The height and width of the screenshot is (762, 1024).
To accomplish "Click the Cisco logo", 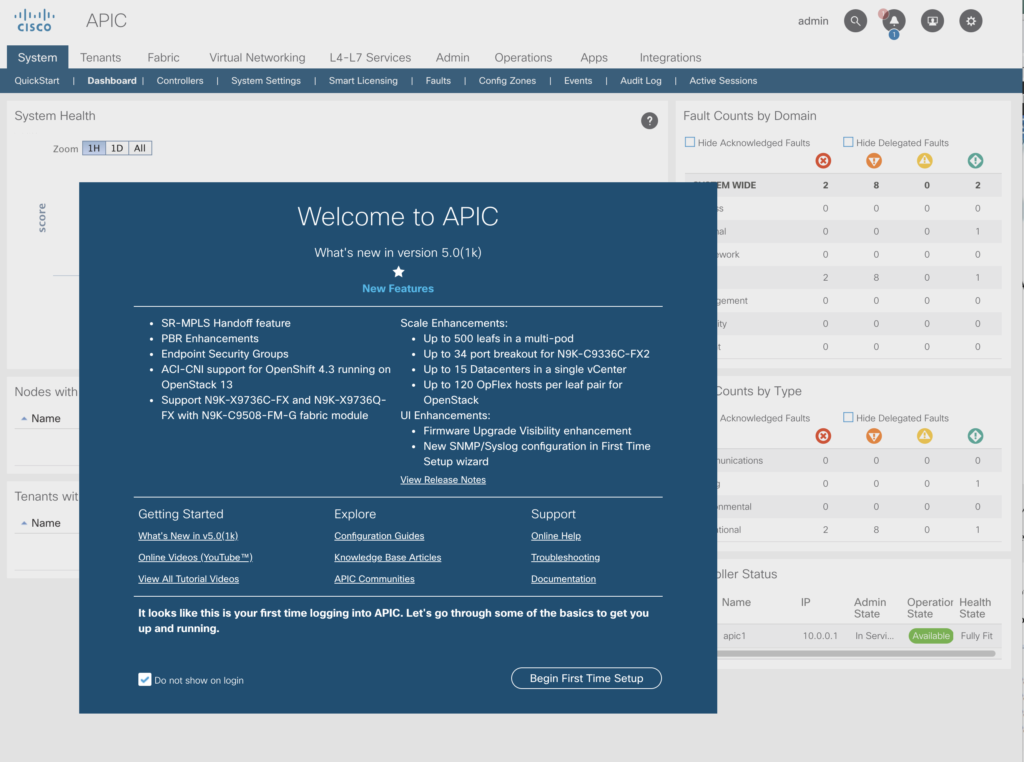I will tap(34, 20).
